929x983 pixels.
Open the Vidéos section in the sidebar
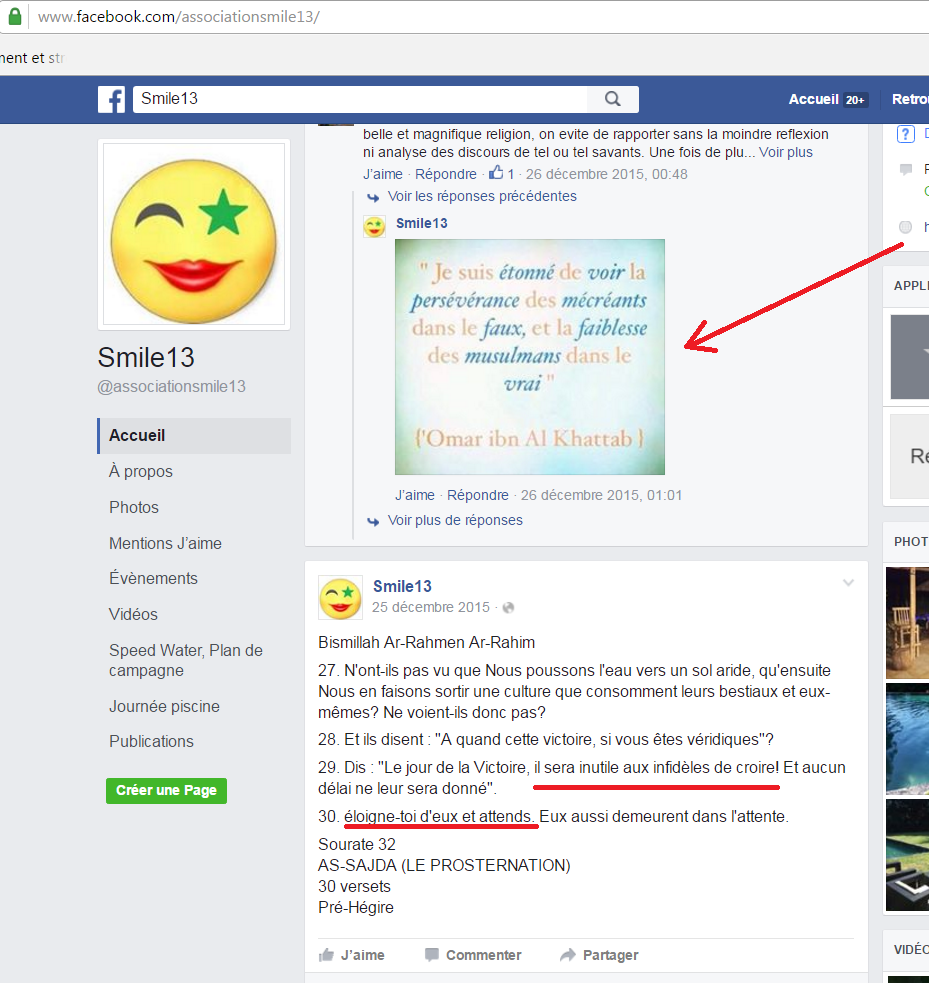[x=133, y=614]
